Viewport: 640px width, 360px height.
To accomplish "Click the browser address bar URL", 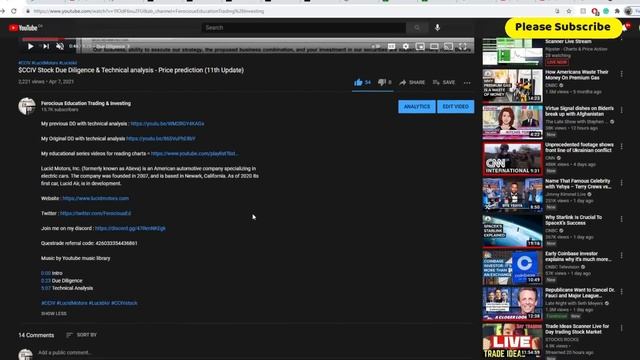I will pos(149,11).
